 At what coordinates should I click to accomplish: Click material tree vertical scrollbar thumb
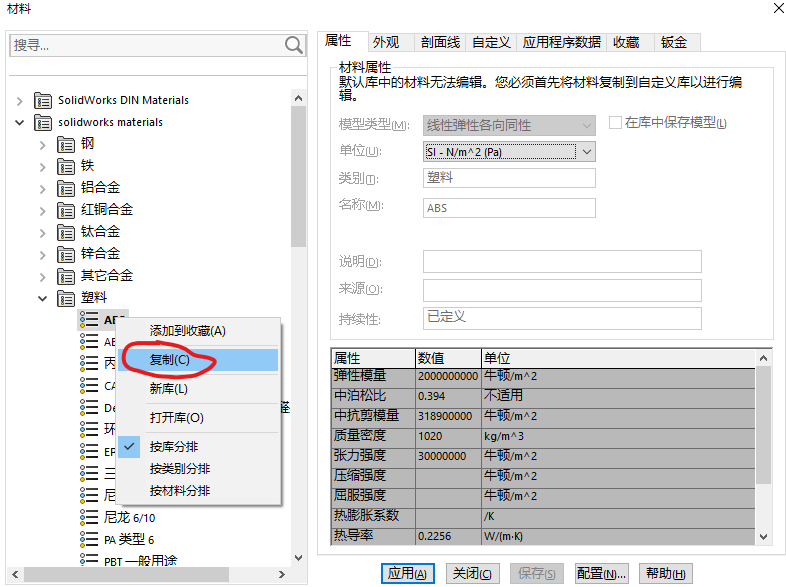tap(298, 176)
